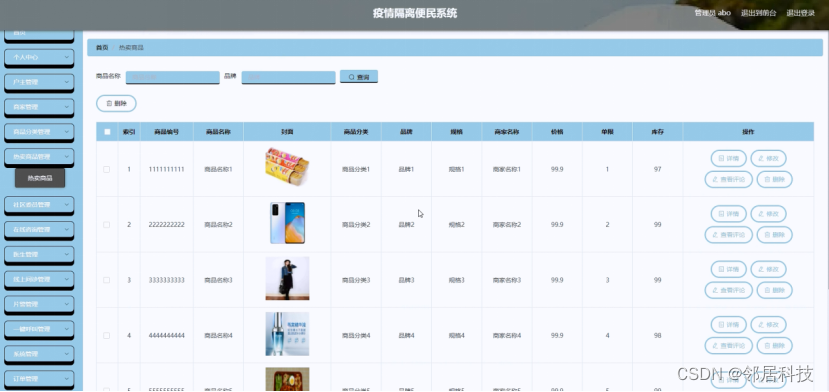The image size is (829, 392).
Task: Click the bulk 删除 button above the table
Action: 116,104
